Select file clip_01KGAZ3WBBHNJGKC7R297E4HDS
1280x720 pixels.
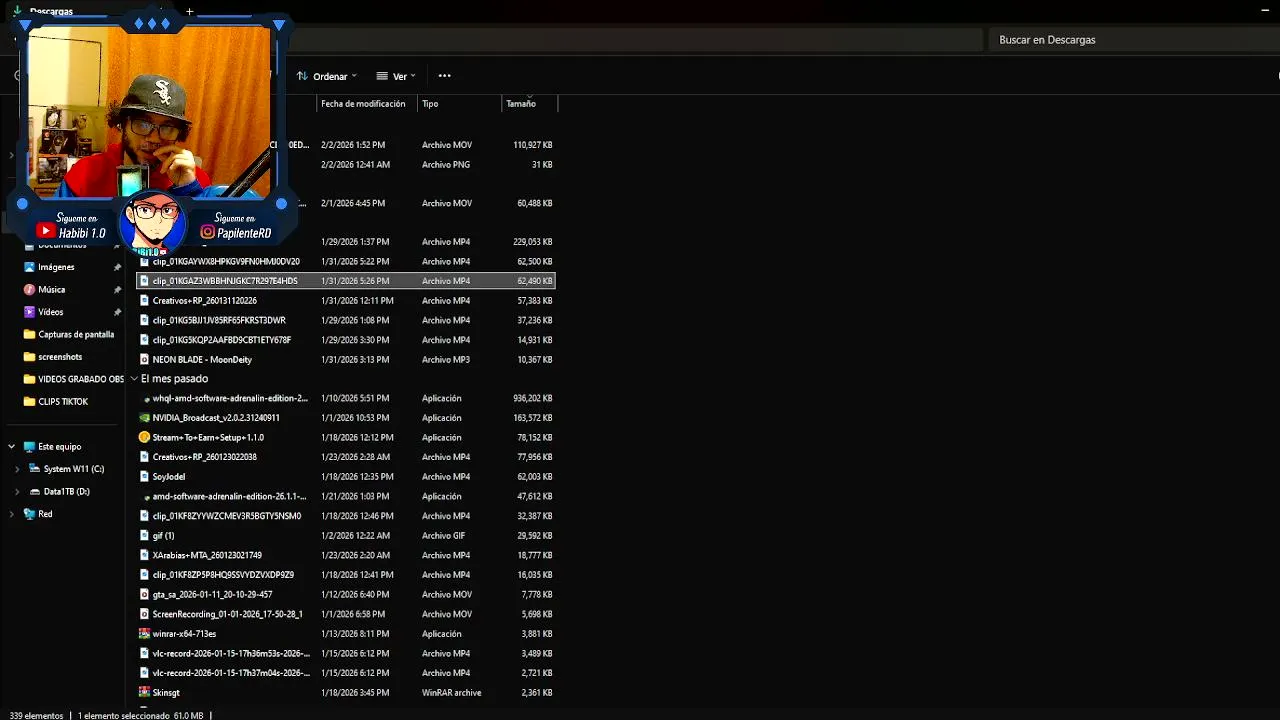(x=345, y=281)
